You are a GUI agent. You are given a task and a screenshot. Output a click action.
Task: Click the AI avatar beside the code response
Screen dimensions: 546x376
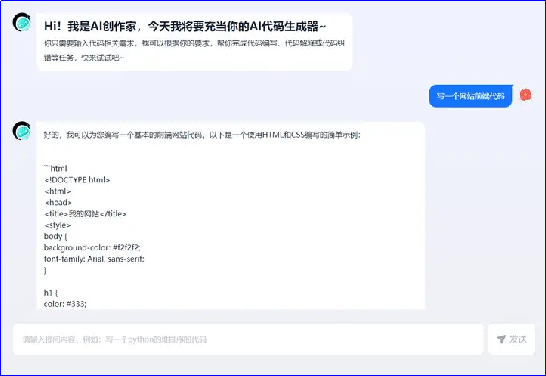click(x=22, y=131)
